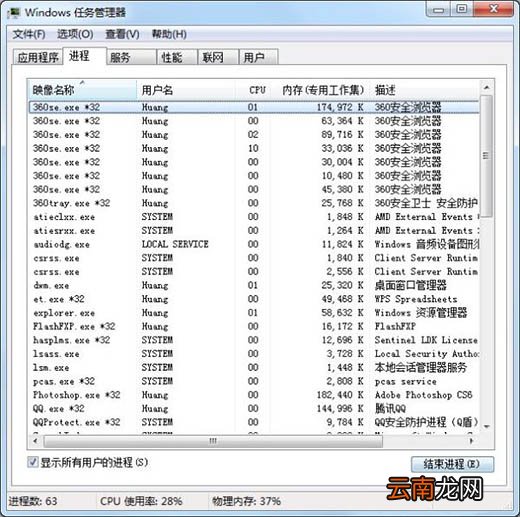Toggle show processes from all users checkbox

(x=32, y=462)
